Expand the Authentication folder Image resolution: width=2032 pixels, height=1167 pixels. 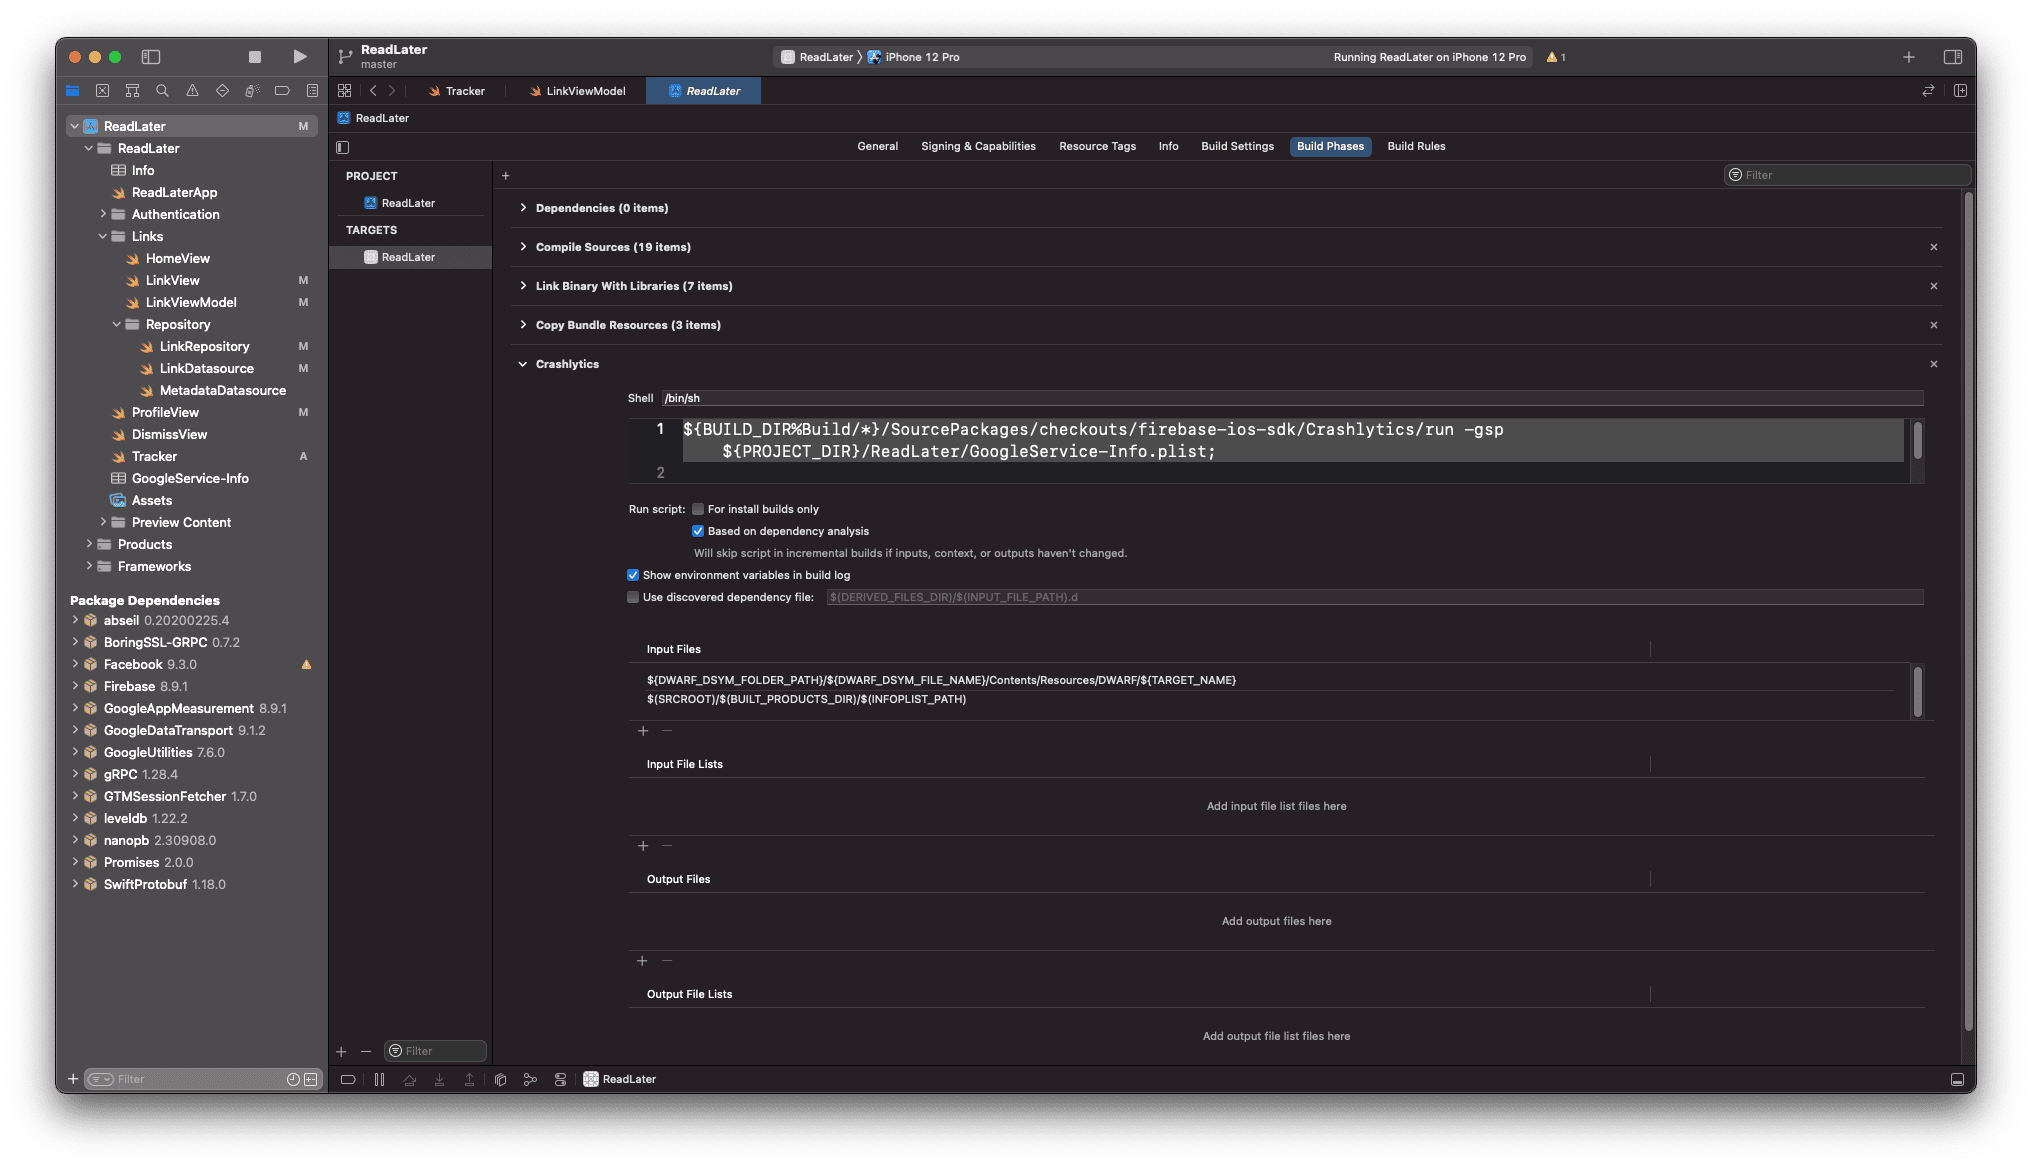[103, 214]
